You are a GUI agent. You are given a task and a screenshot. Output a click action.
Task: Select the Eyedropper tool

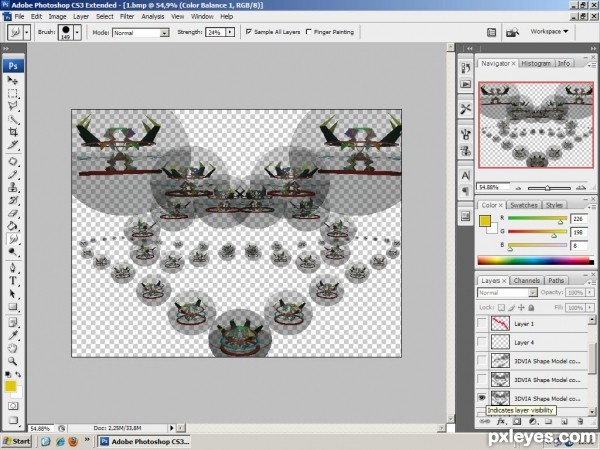tap(13, 335)
